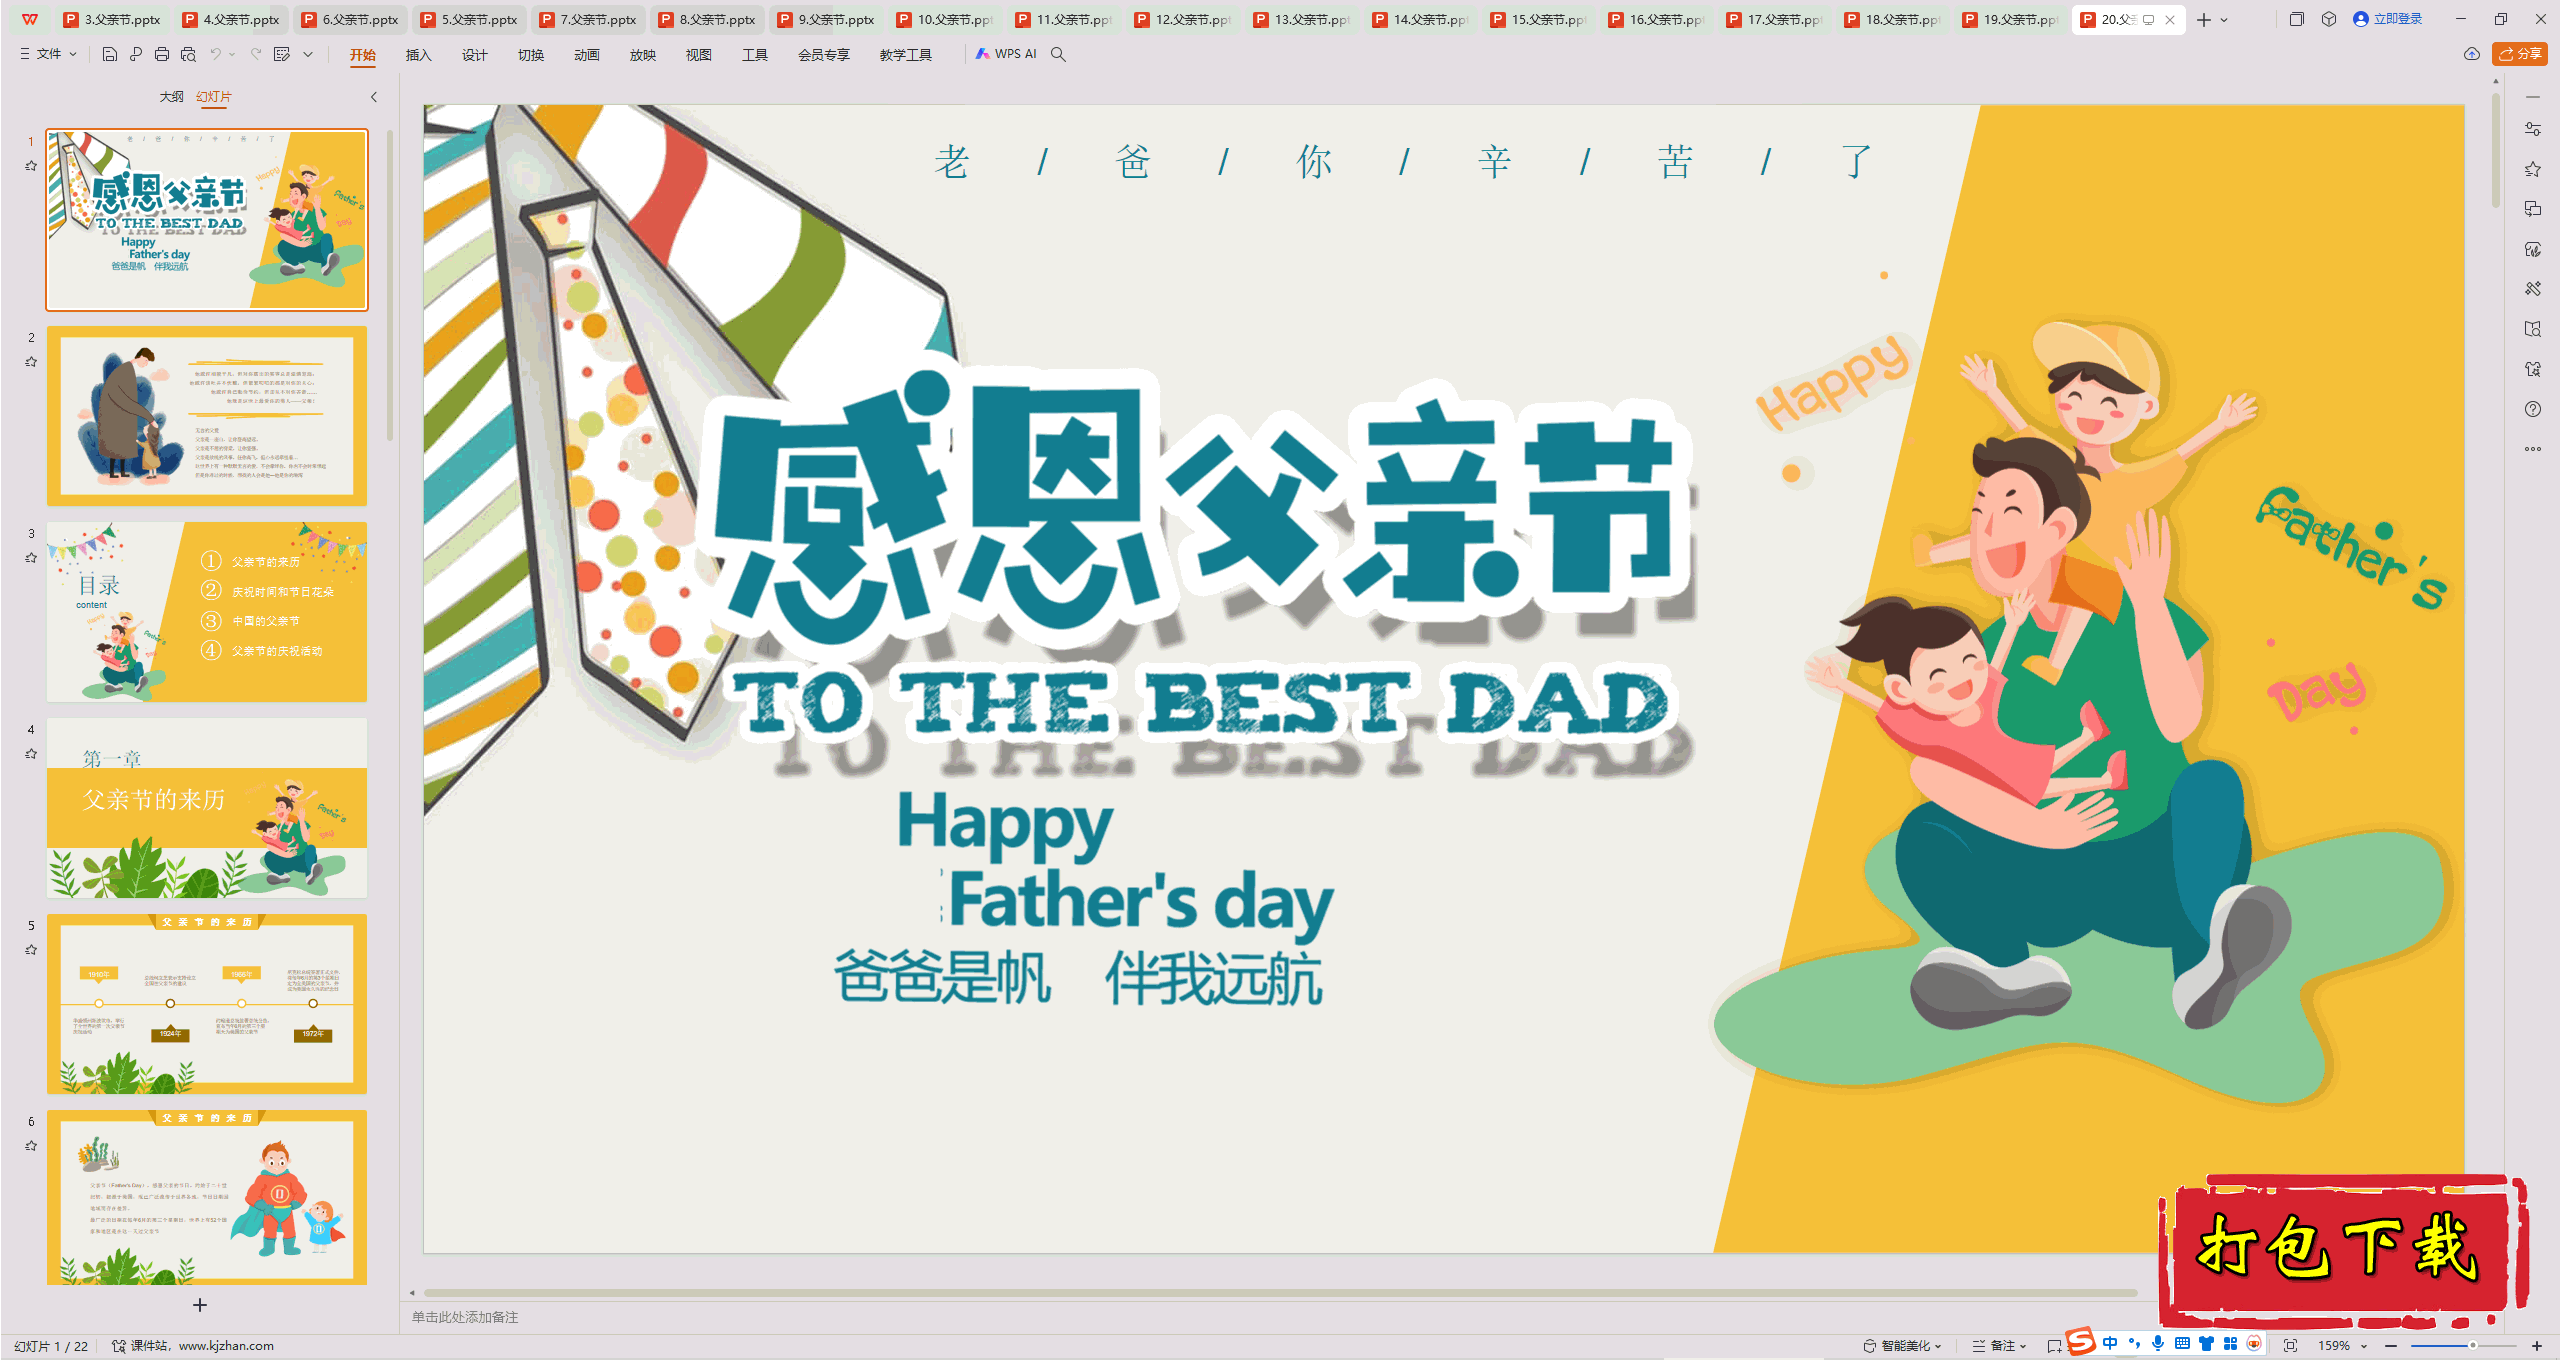Open the sliders settings icon in right sidebar
The image size is (2560, 1360).
[x=2533, y=129]
